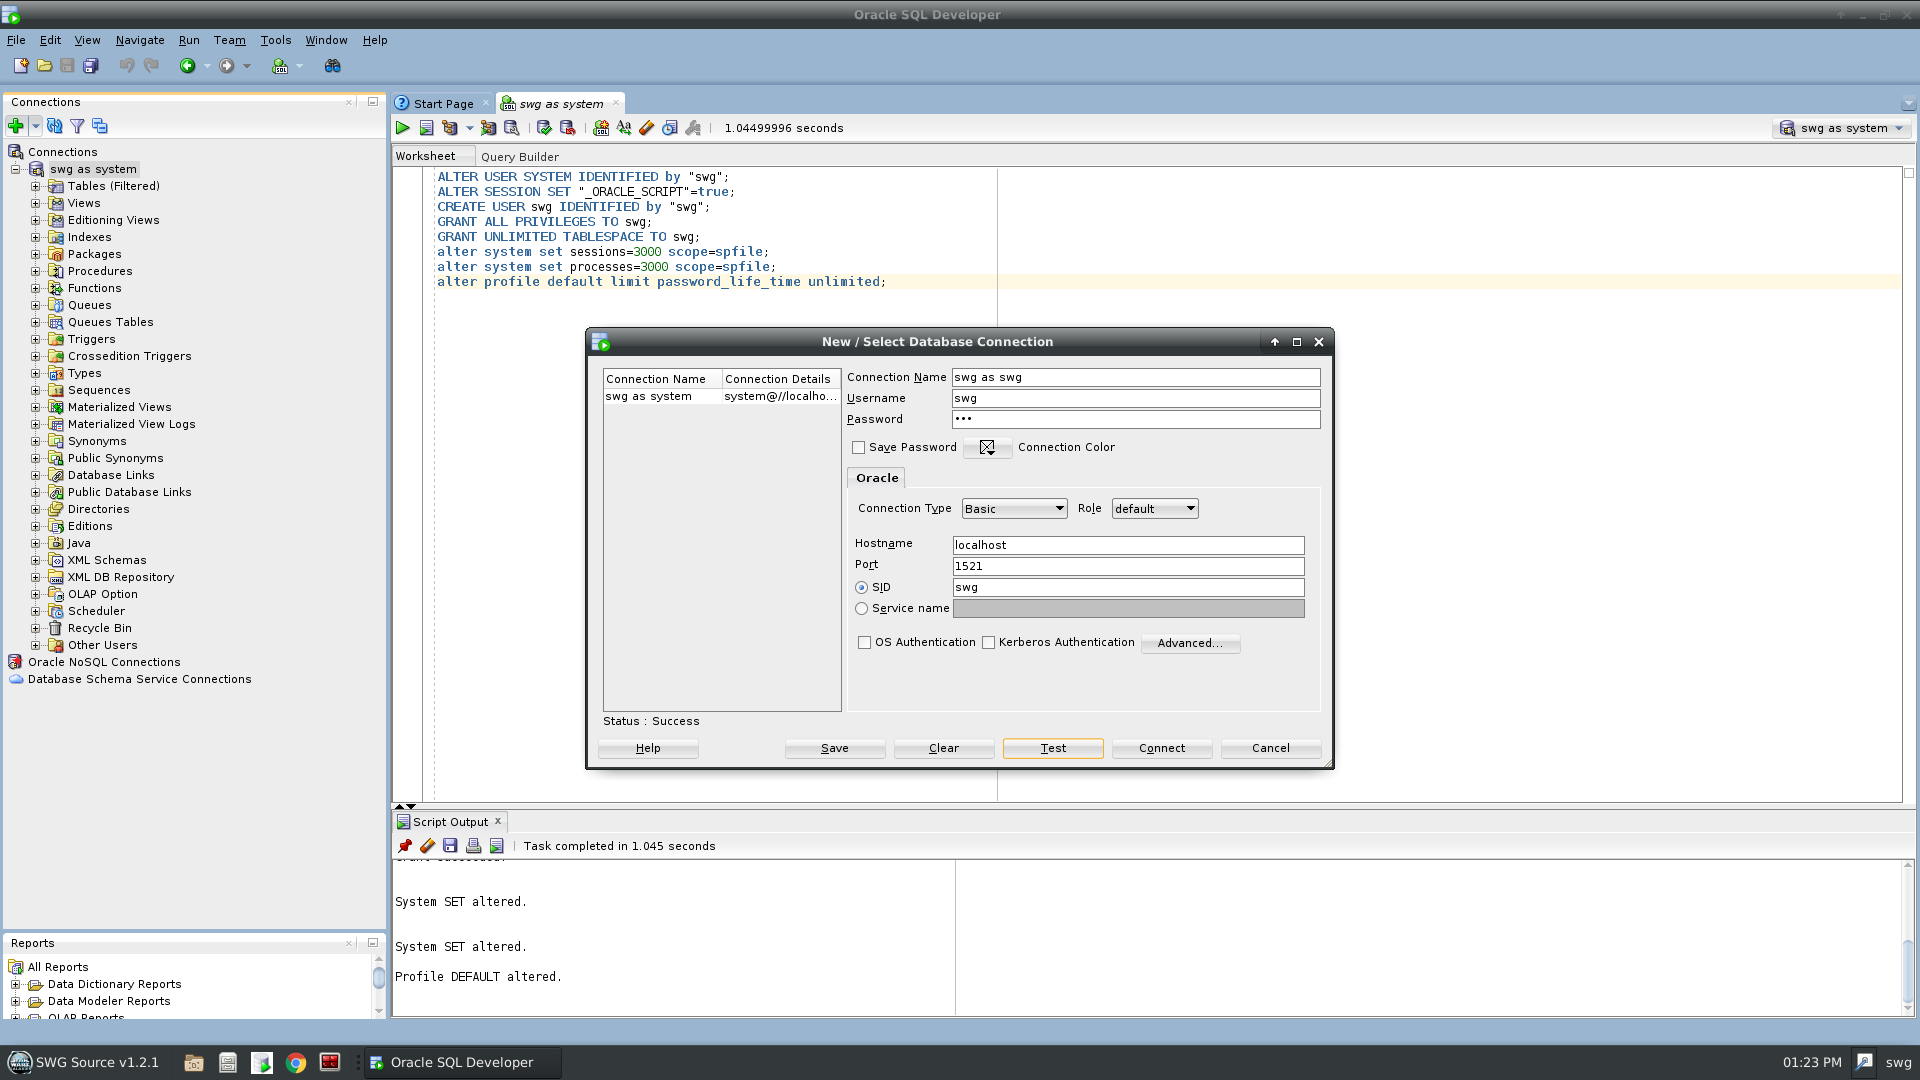Expand the Procedures tree node

35,271
